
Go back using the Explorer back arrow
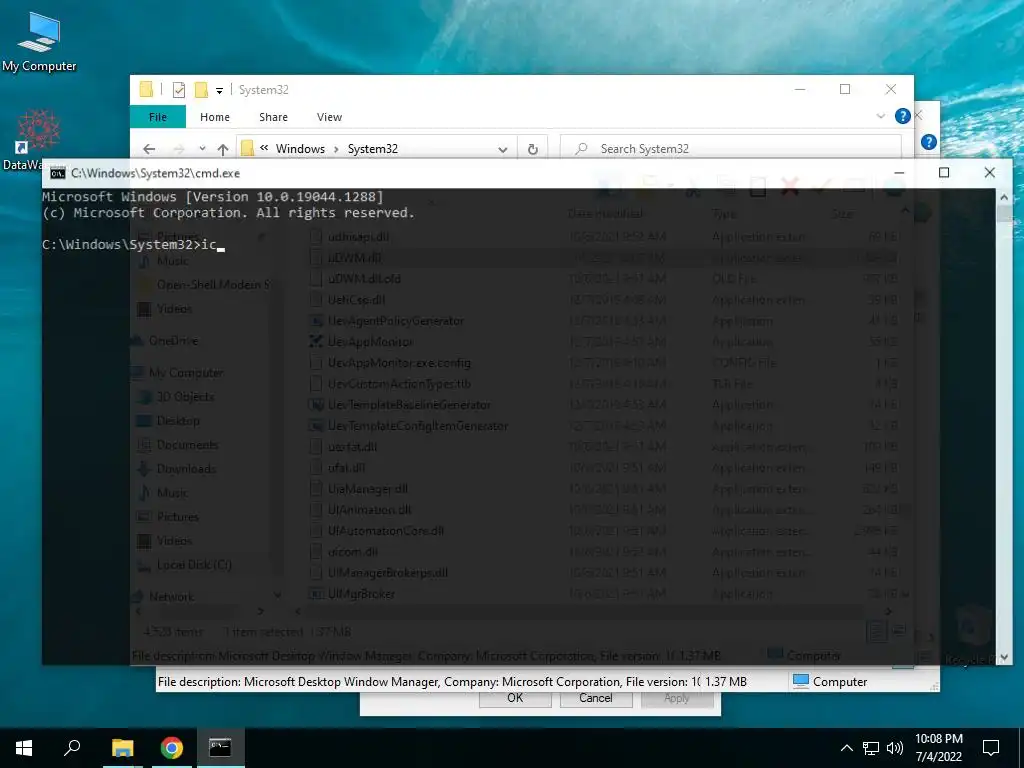click(149, 149)
